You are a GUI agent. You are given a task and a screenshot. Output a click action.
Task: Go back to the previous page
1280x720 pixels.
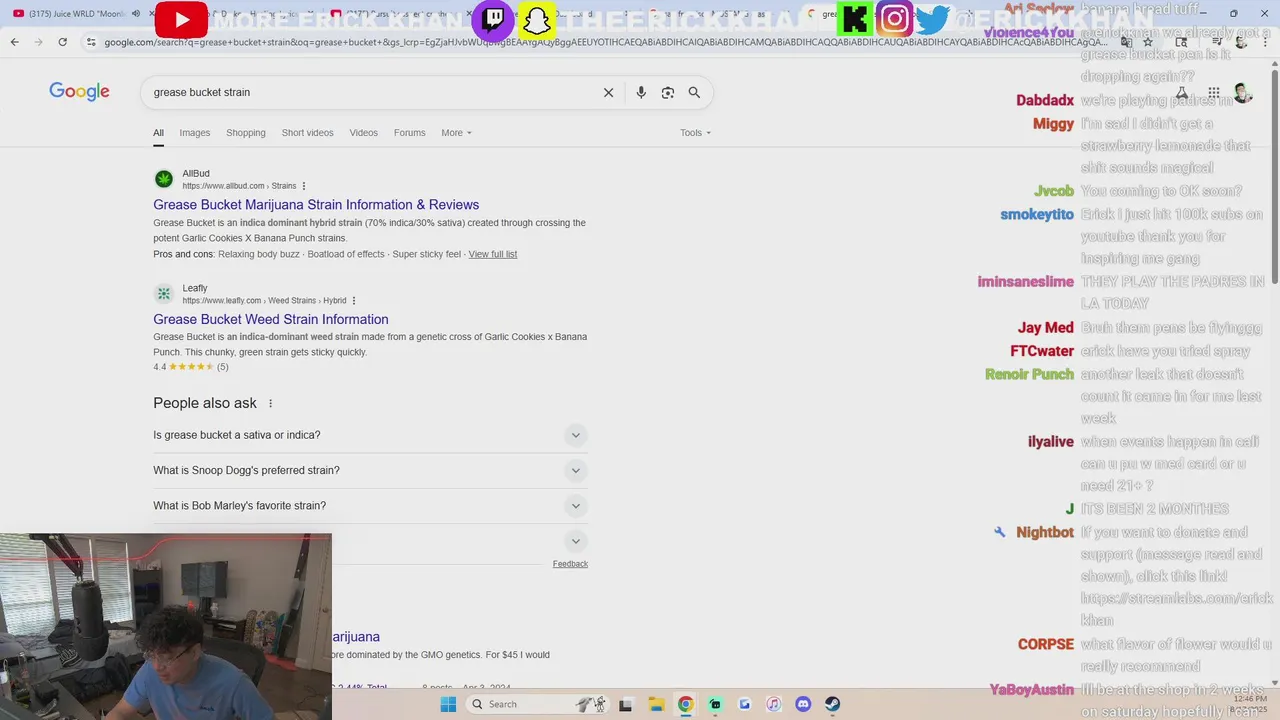point(14,42)
